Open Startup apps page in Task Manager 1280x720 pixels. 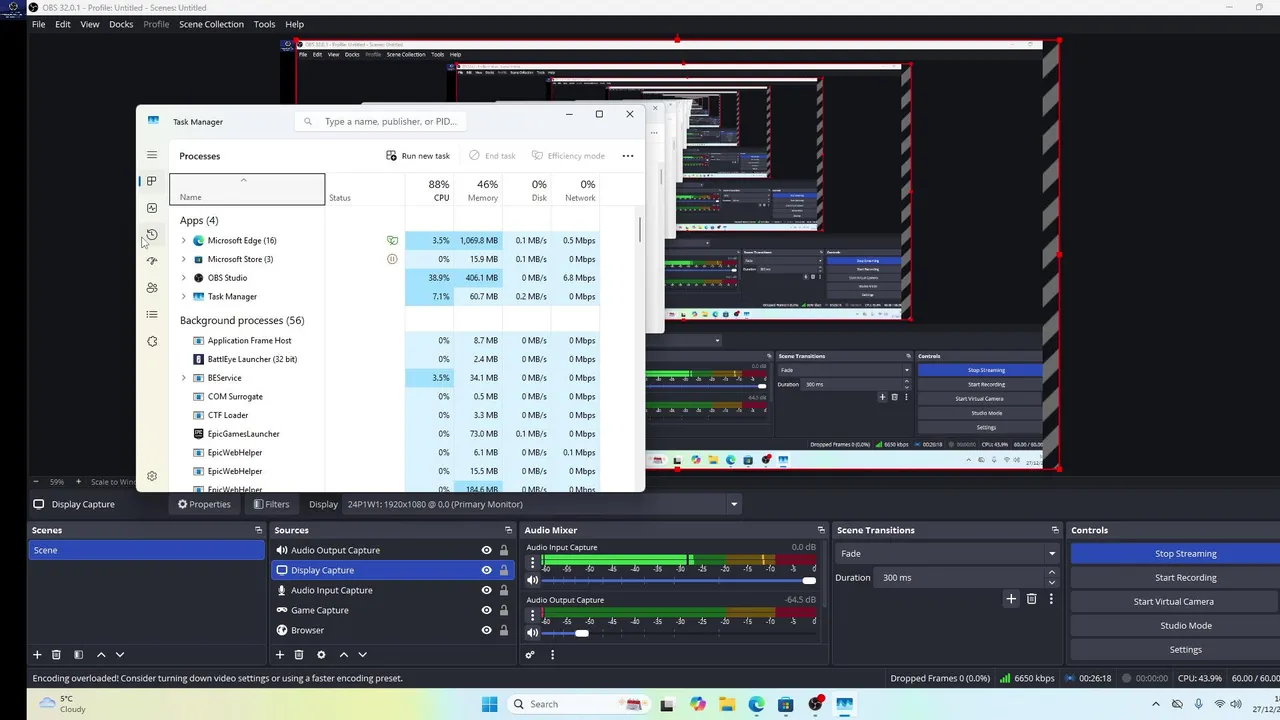click(x=152, y=261)
